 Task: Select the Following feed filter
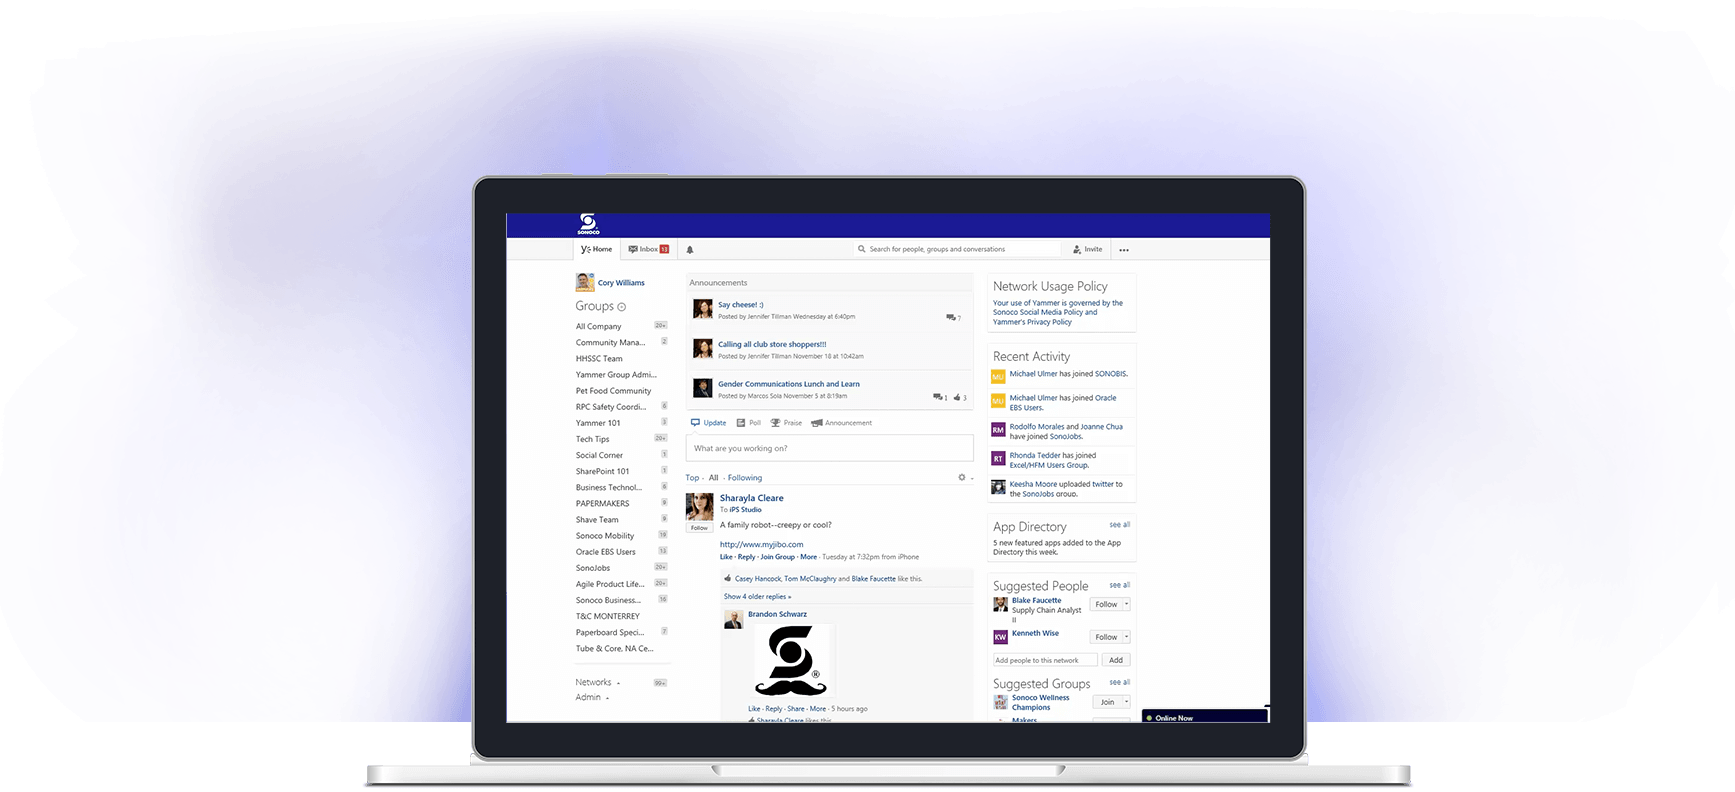[745, 478]
